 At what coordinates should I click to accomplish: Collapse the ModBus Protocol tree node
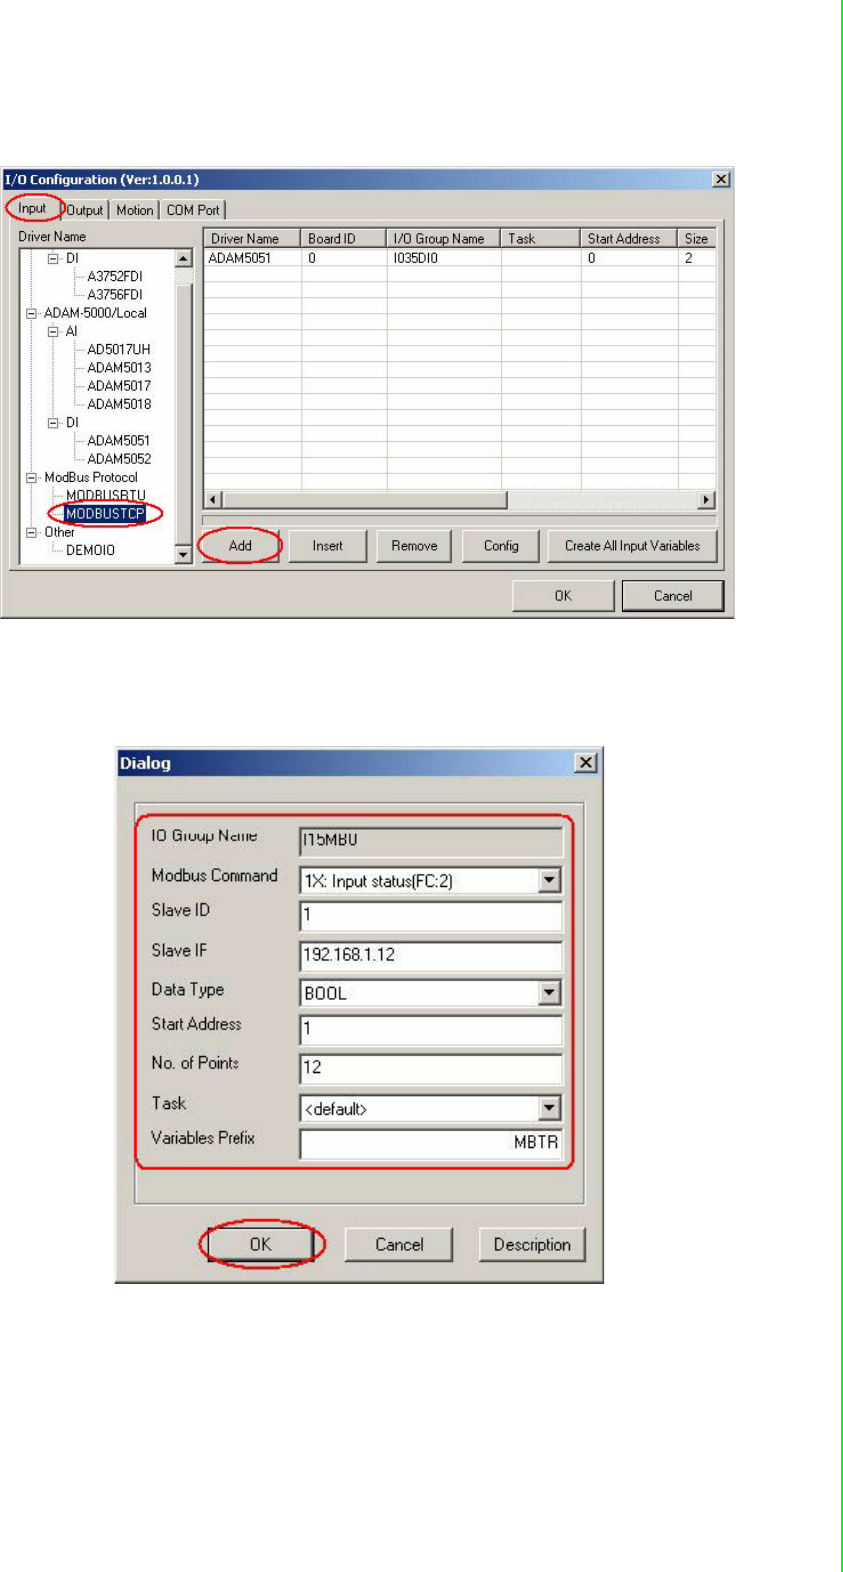pos(31,478)
